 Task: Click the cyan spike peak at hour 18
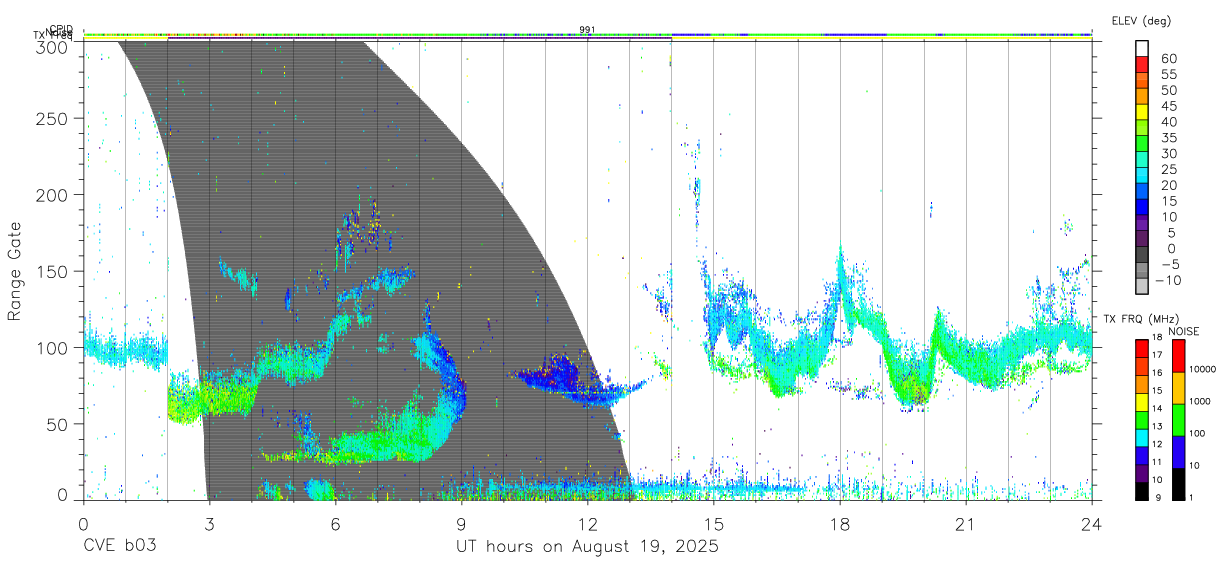tap(840, 262)
